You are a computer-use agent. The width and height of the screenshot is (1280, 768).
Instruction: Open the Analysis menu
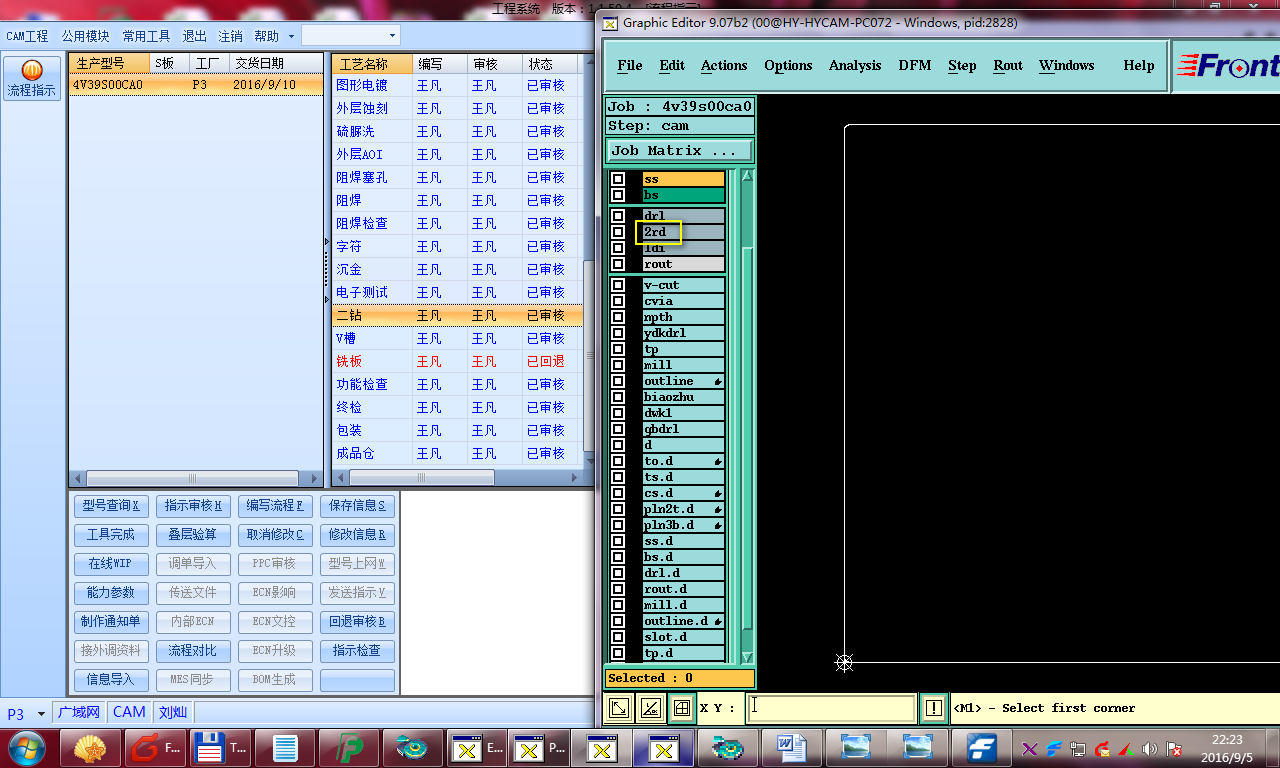(855, 65)
